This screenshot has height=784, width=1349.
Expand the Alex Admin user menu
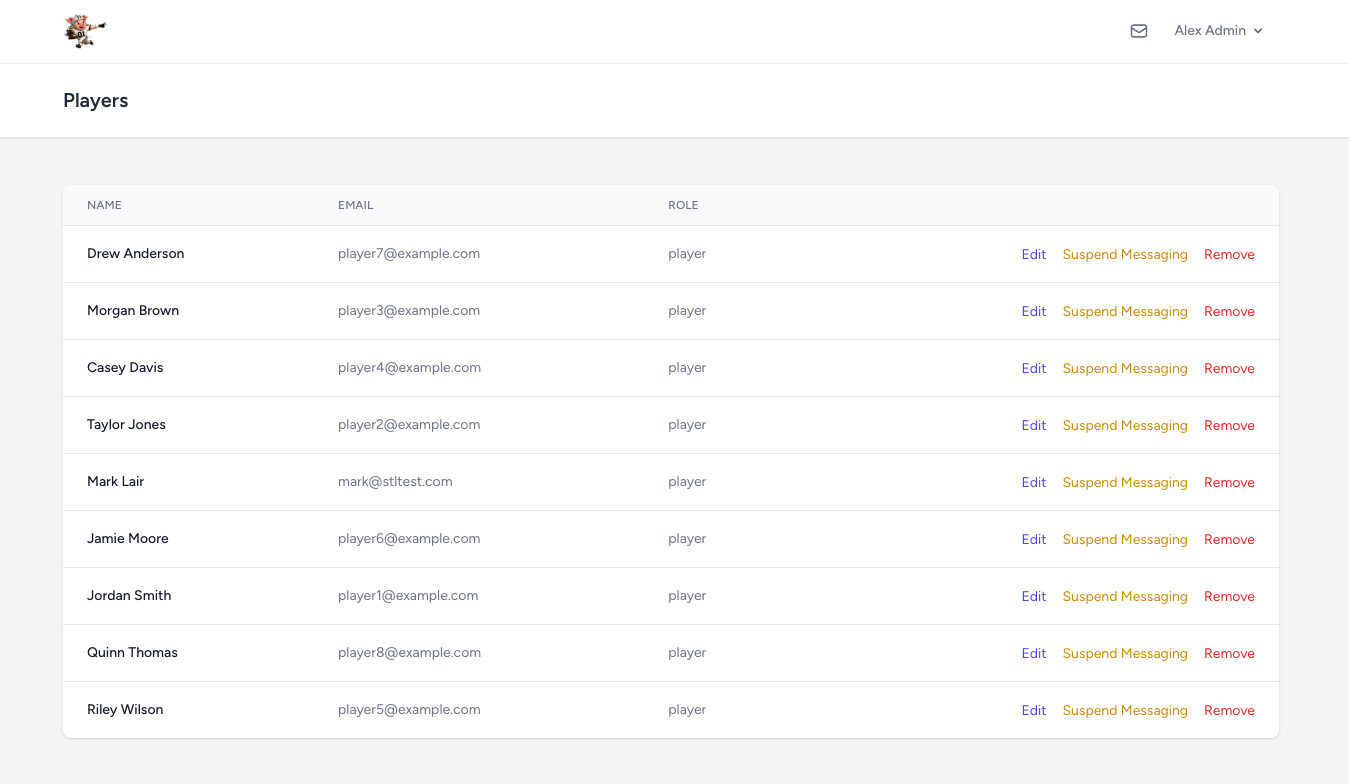[1218, 31]
